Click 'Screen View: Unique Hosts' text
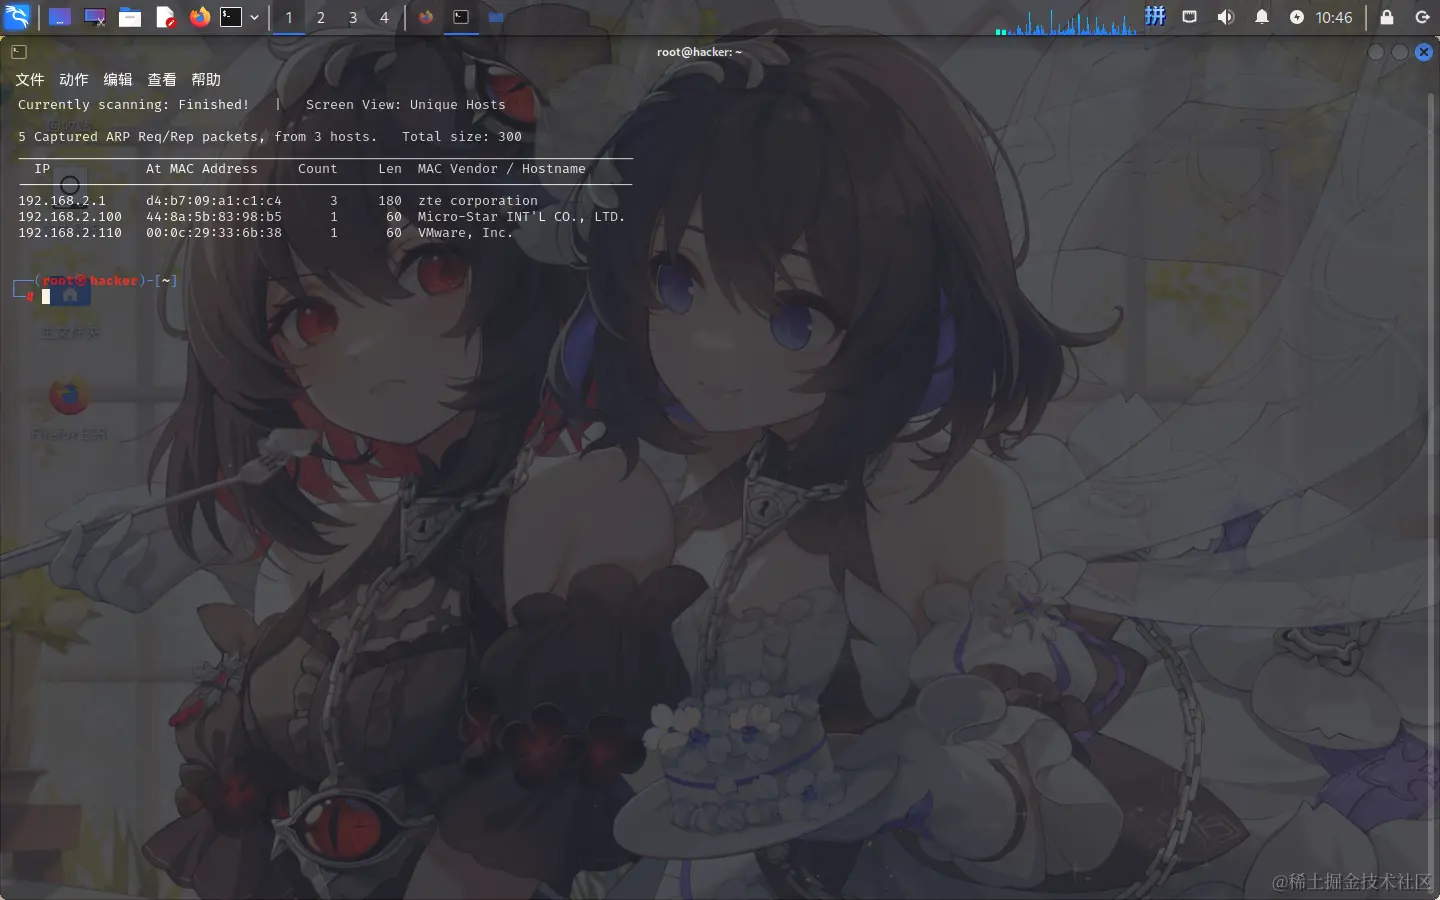1440x900 pixels. [x=406, y=105]
